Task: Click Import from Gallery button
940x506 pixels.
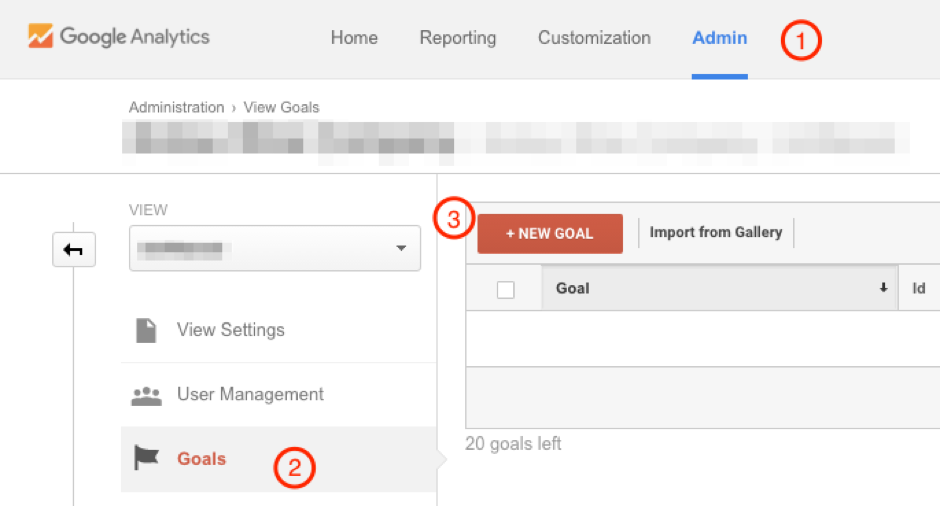Action: click(x=716, y=232)
